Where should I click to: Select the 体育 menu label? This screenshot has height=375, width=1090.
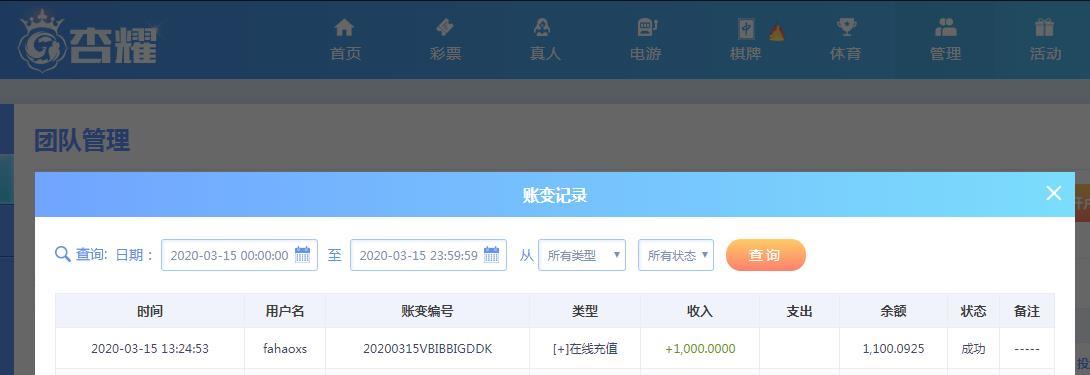click(845, 54)
